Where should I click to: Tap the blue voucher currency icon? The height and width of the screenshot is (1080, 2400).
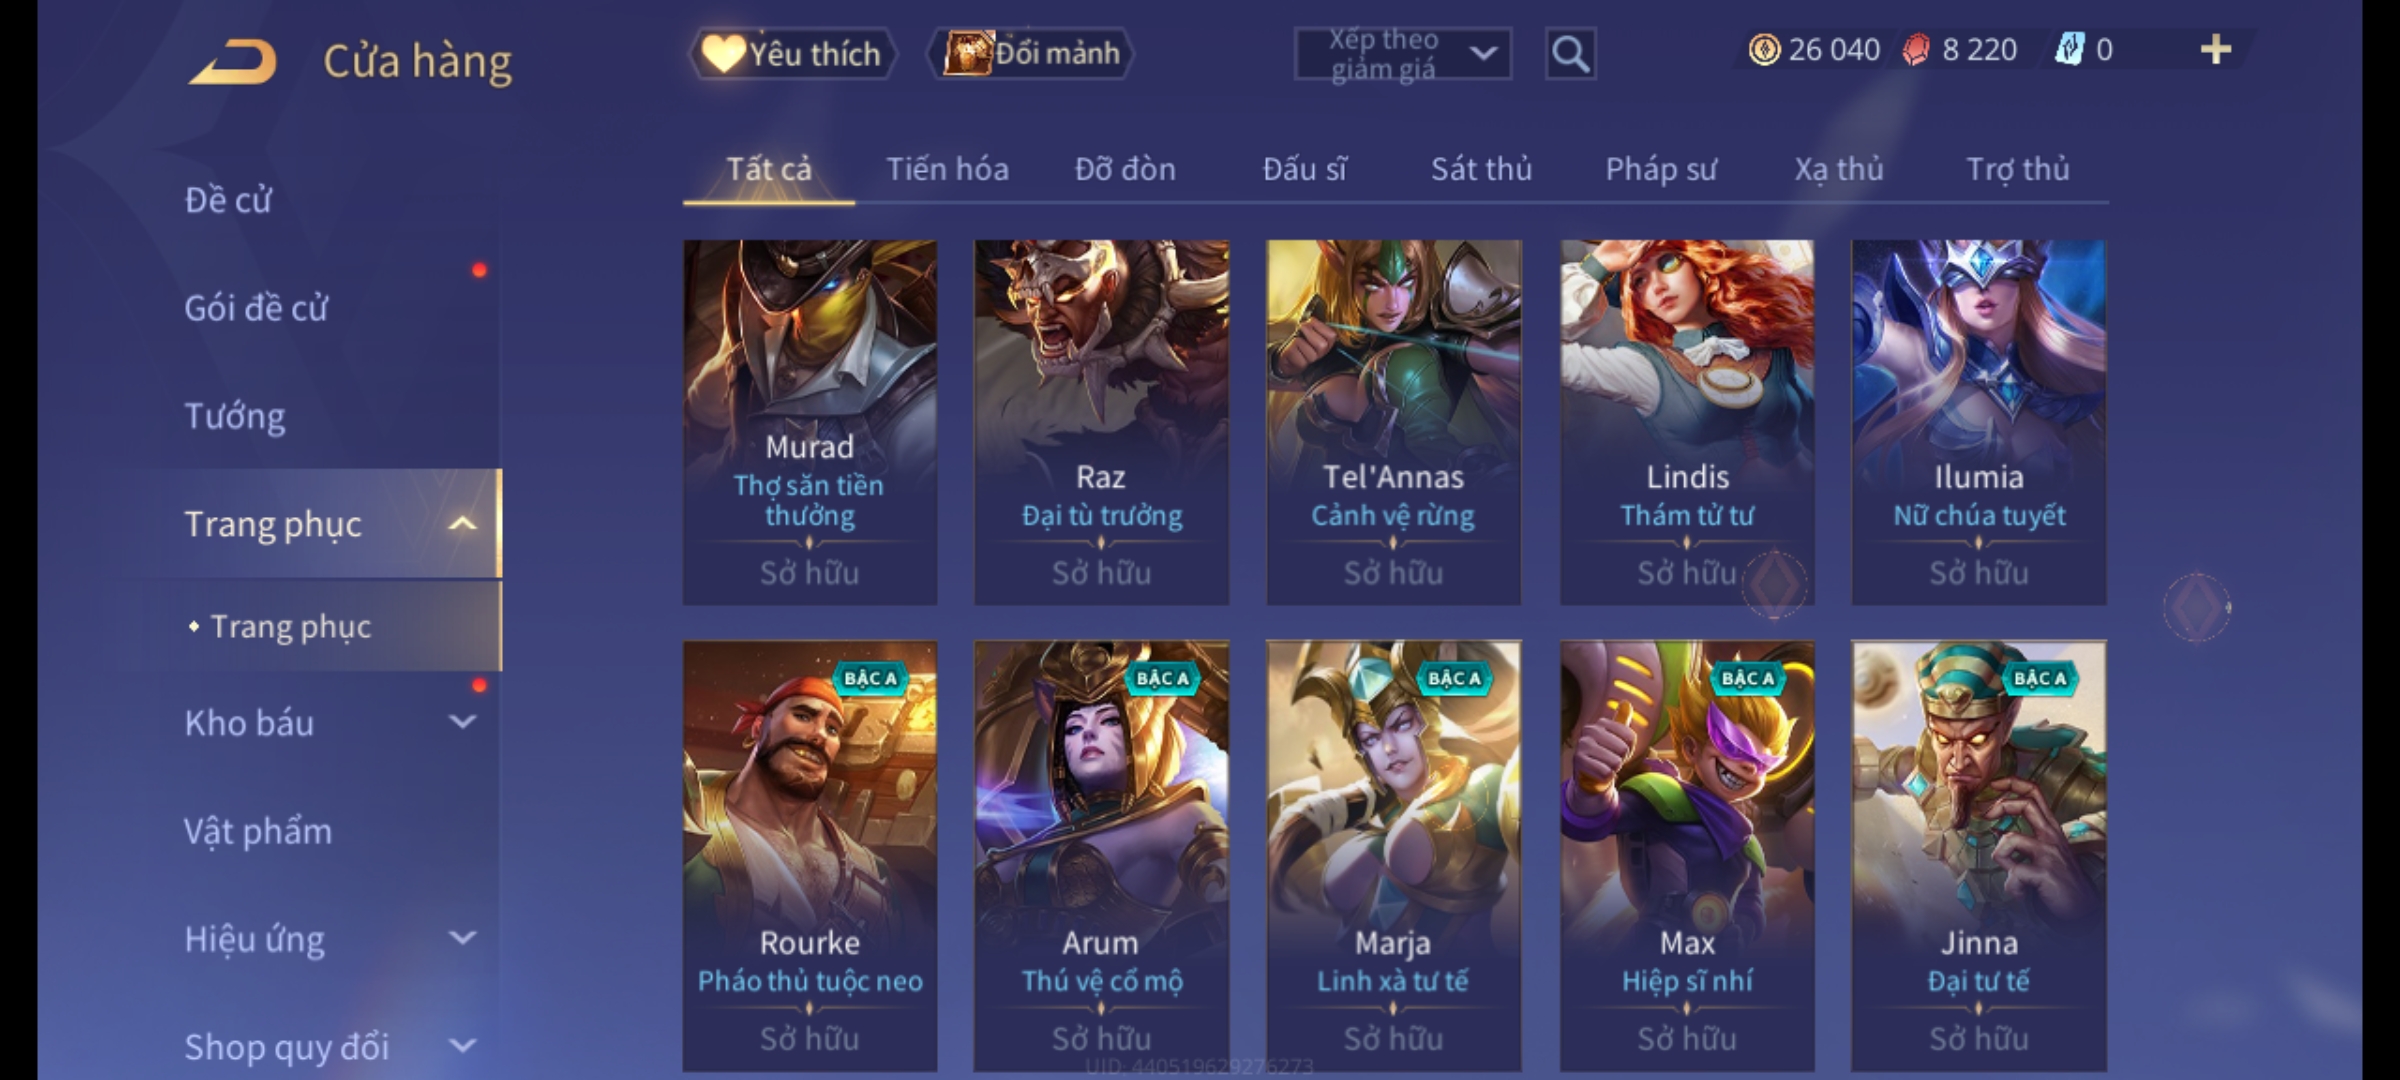click(2069, 49)
